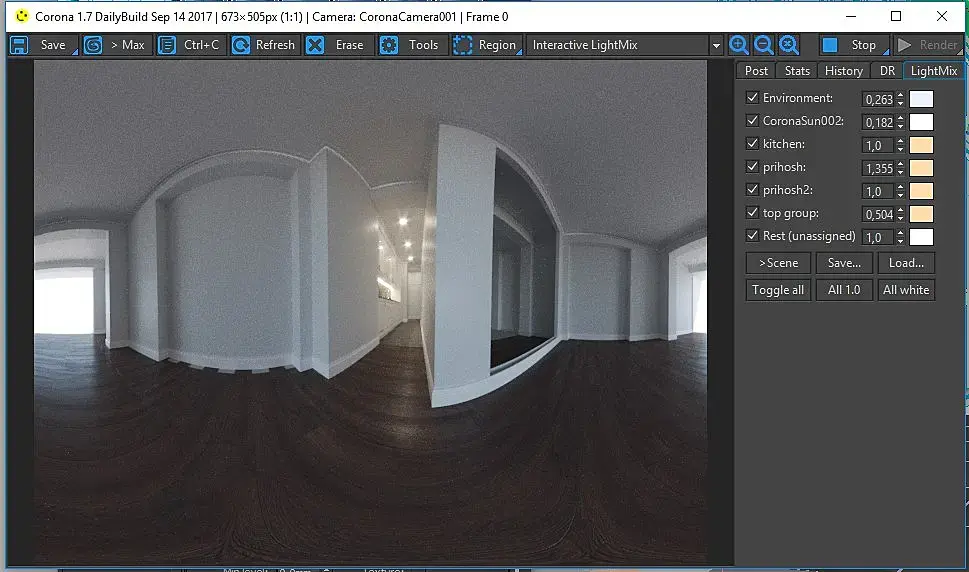Image resolution: width=969 pixels, height=572 pixels.
Task: Decrease CoronaSun002 intensity with down arrow
Action: (x=900, y=126)
